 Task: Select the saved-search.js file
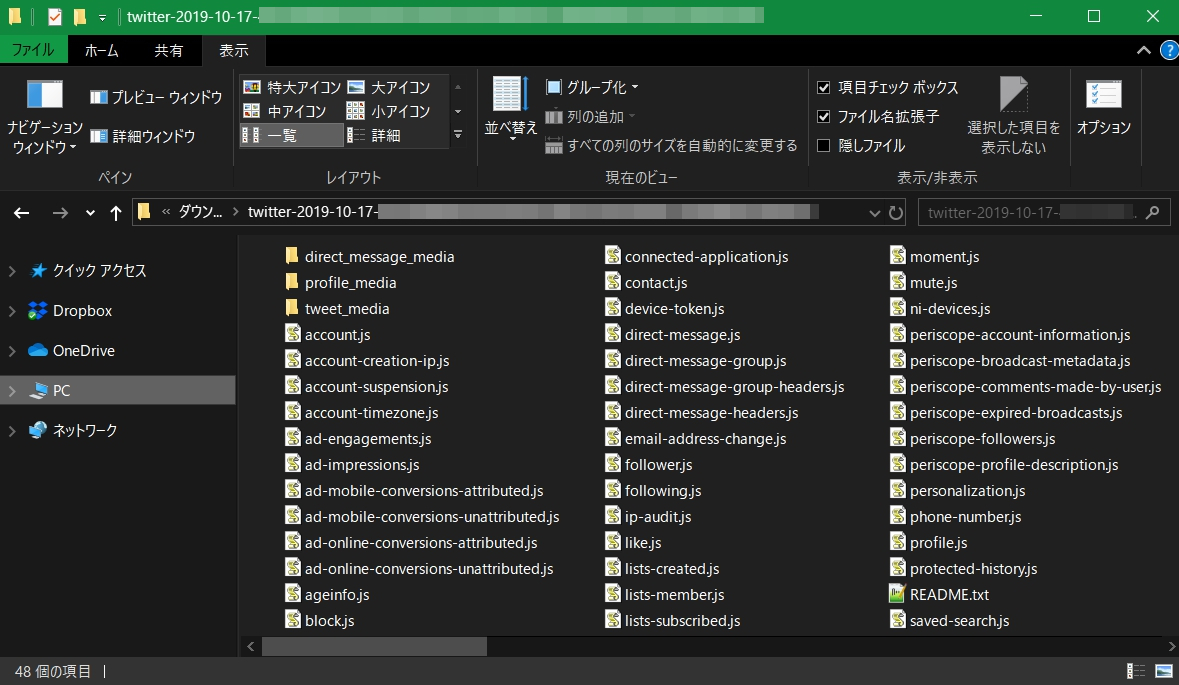coord(950,620)
